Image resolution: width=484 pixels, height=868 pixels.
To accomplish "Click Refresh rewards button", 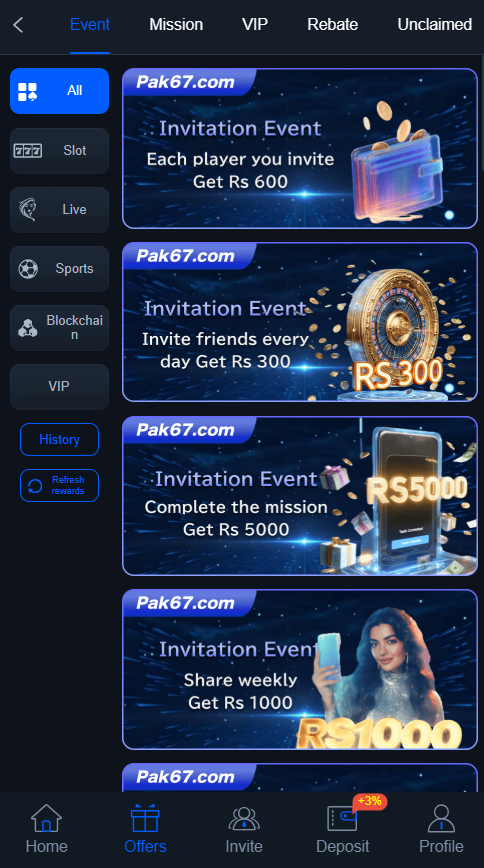I will pyautogui.click(x=59, y=485).
